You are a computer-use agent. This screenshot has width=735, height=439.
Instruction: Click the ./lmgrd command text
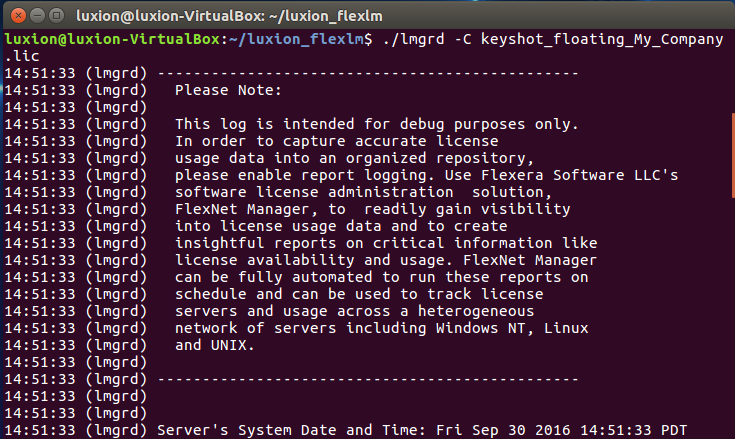(x=410, y=39)
